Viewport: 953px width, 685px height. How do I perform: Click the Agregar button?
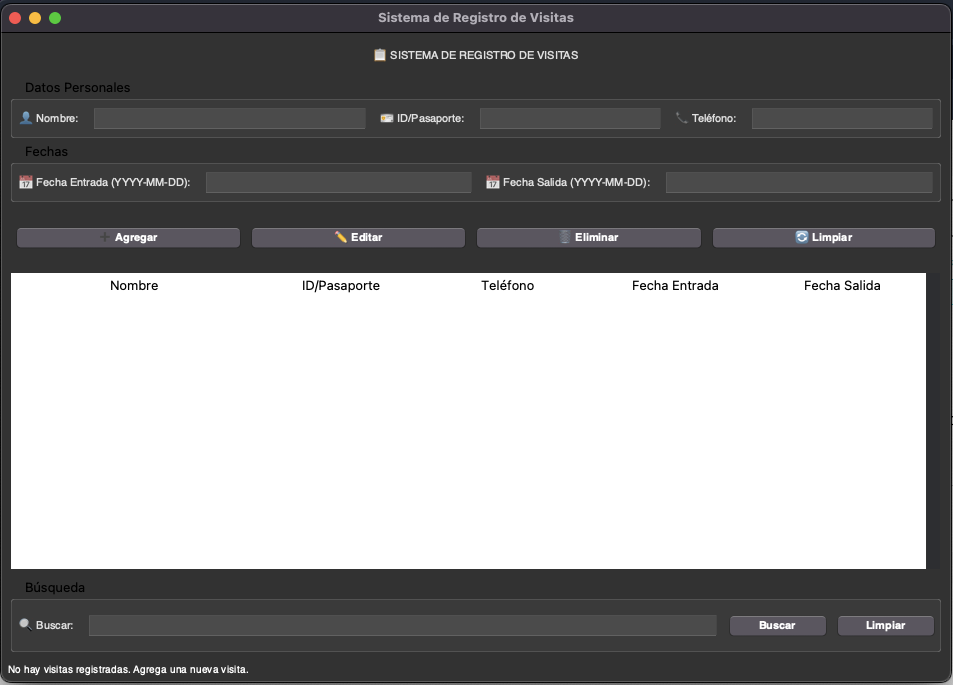128,238
